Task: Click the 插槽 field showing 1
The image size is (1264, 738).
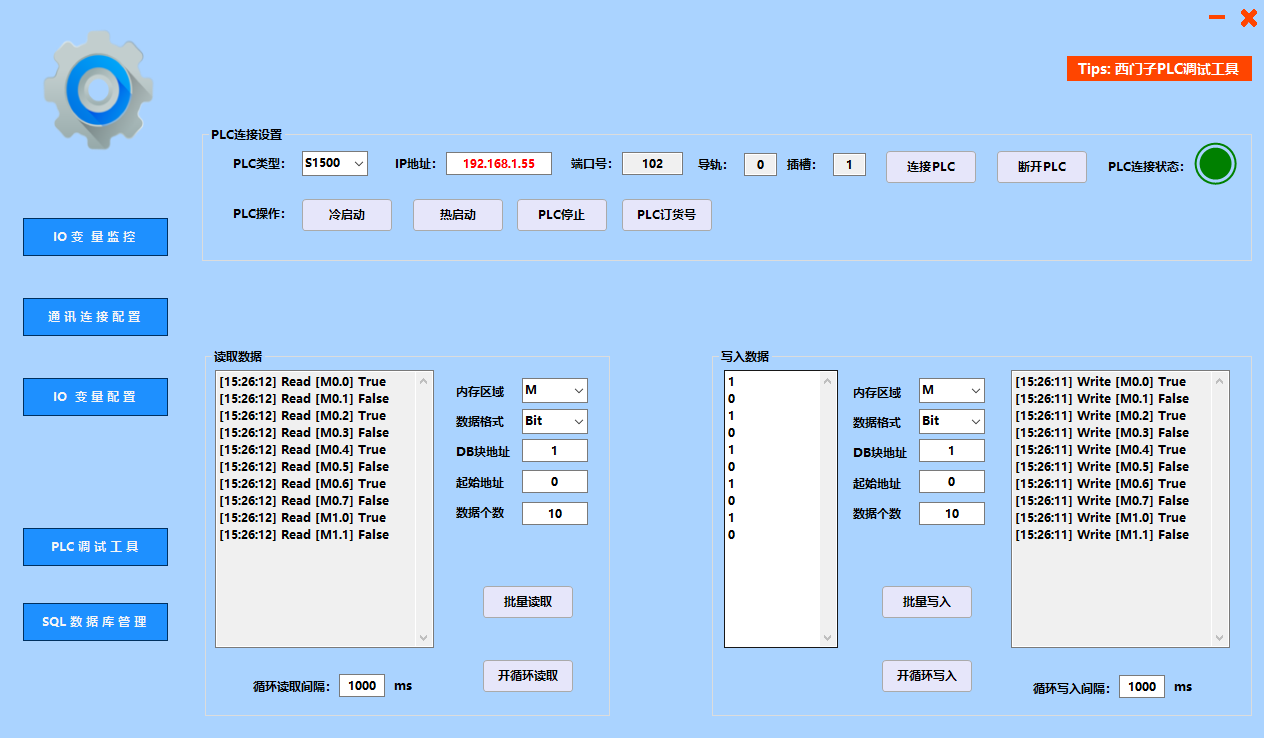Action: pyautogui.click(x=849, y=163)
